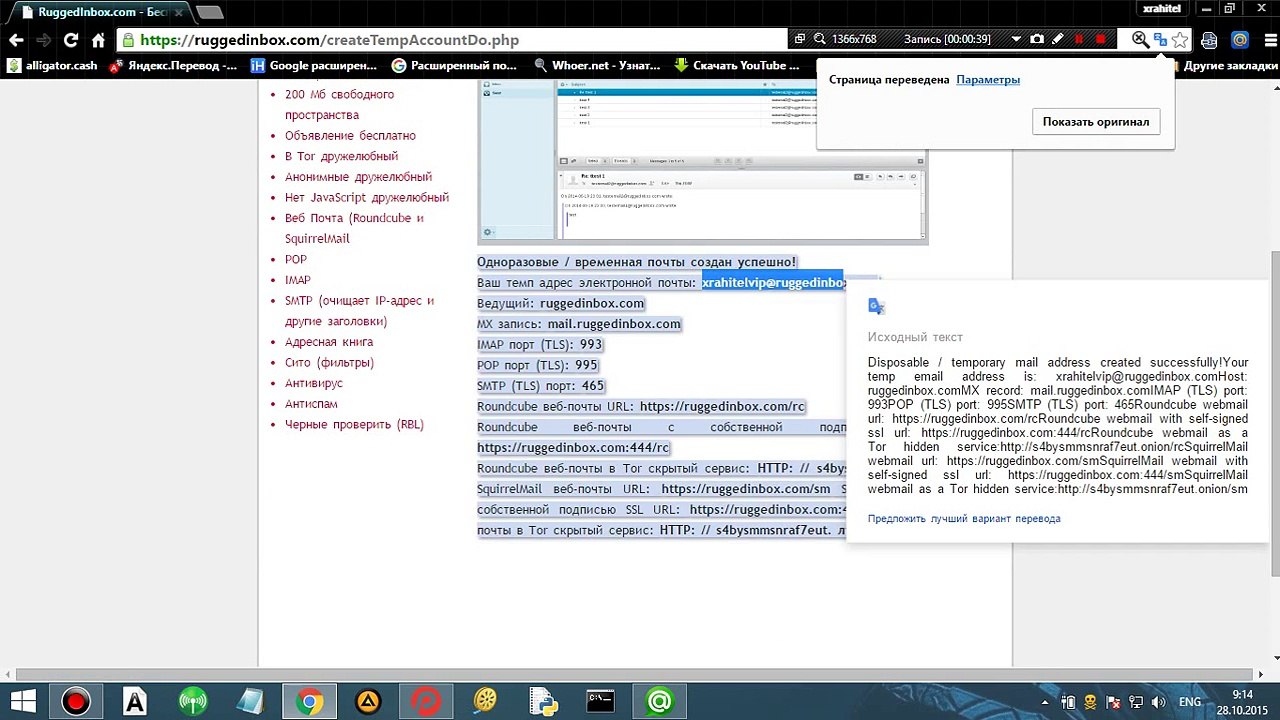Click Предложить лучший вариант перевода link
Image resolution: width=1280 pixels, height=720 pixels.
[x=964, y=519]
